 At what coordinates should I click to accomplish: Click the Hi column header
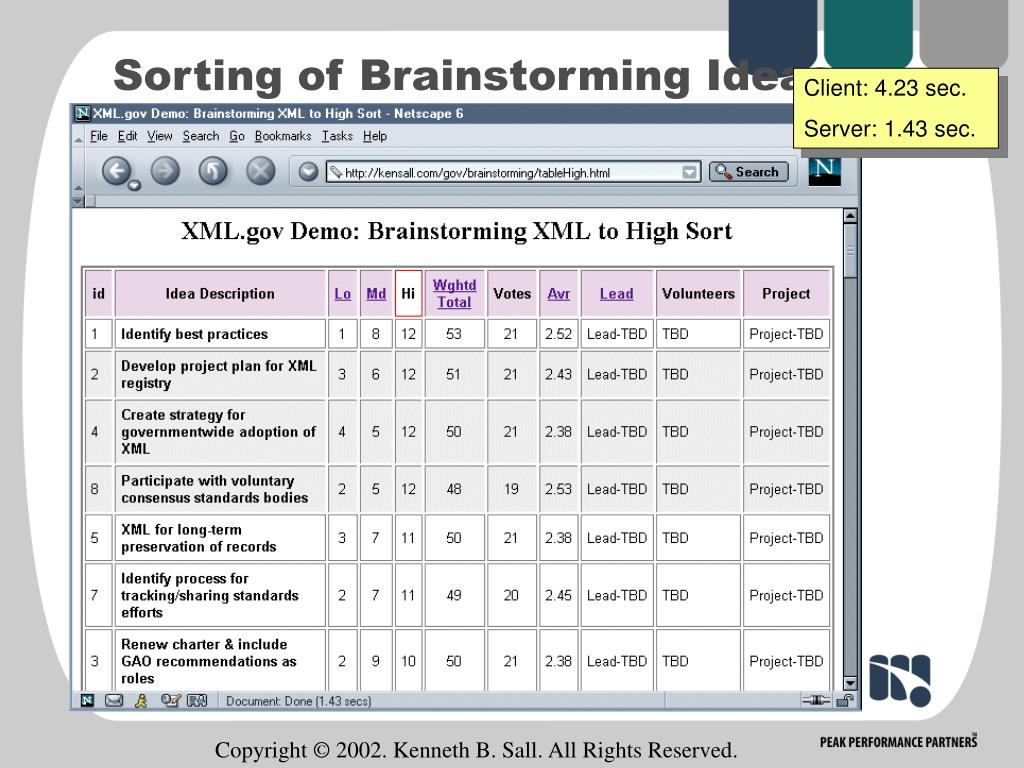pos(408,293)
